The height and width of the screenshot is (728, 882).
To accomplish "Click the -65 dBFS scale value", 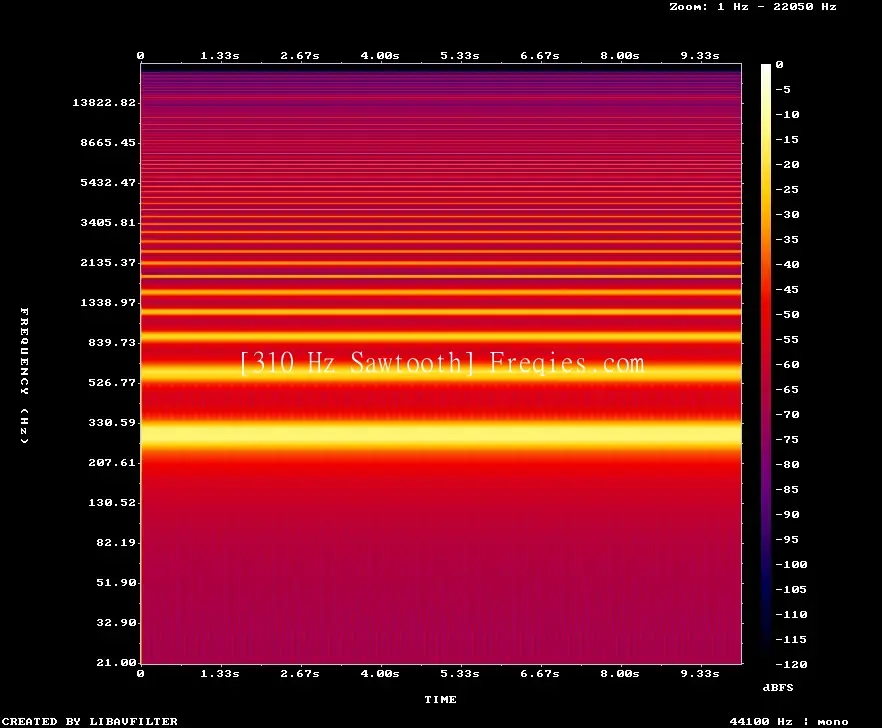I will point(787,389).
